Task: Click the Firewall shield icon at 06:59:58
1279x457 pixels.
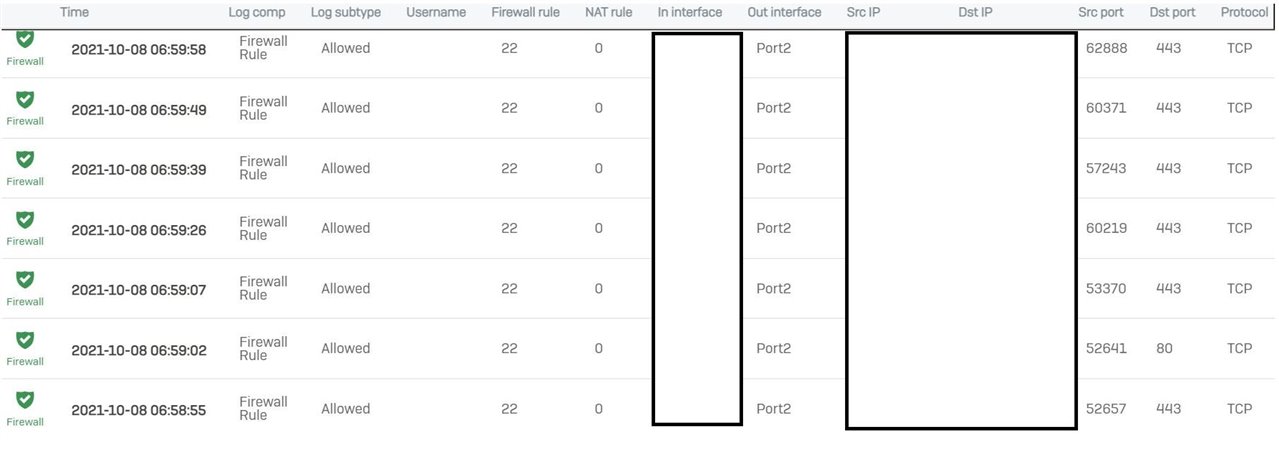Action: [25, 40]
